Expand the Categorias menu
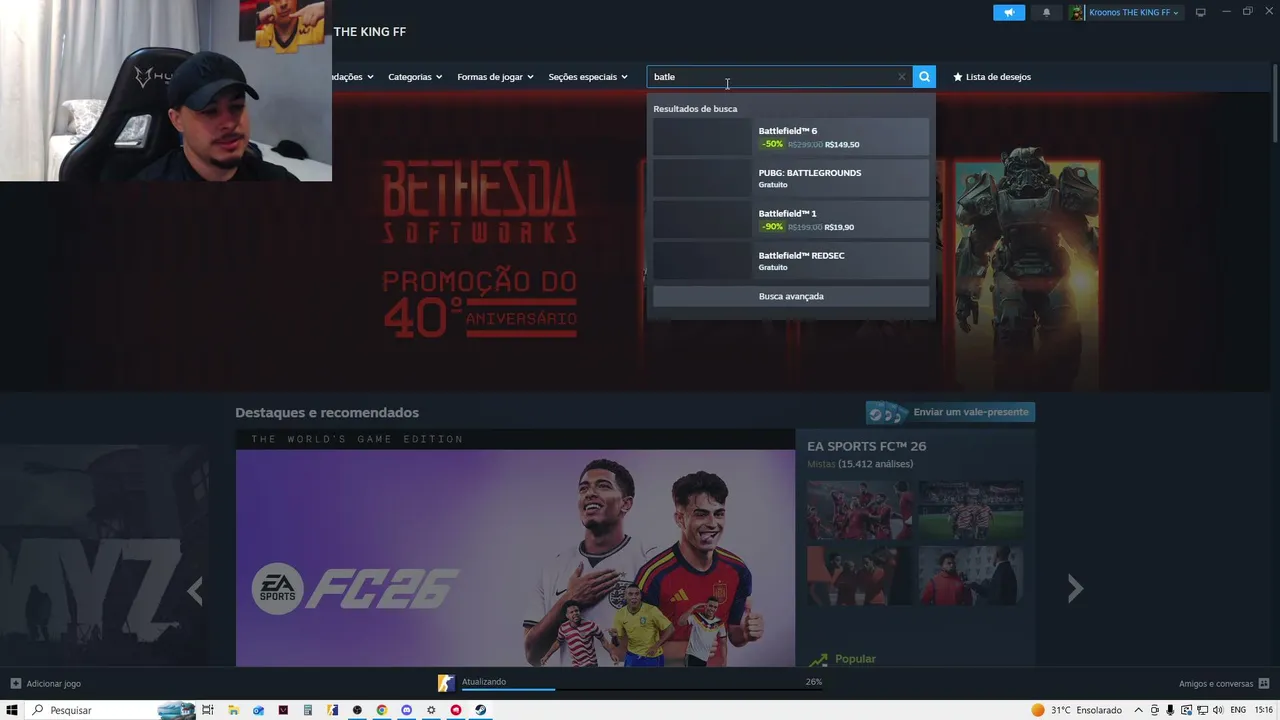The height and width of the screenshot is (720, 1280). tap(415, 77)
